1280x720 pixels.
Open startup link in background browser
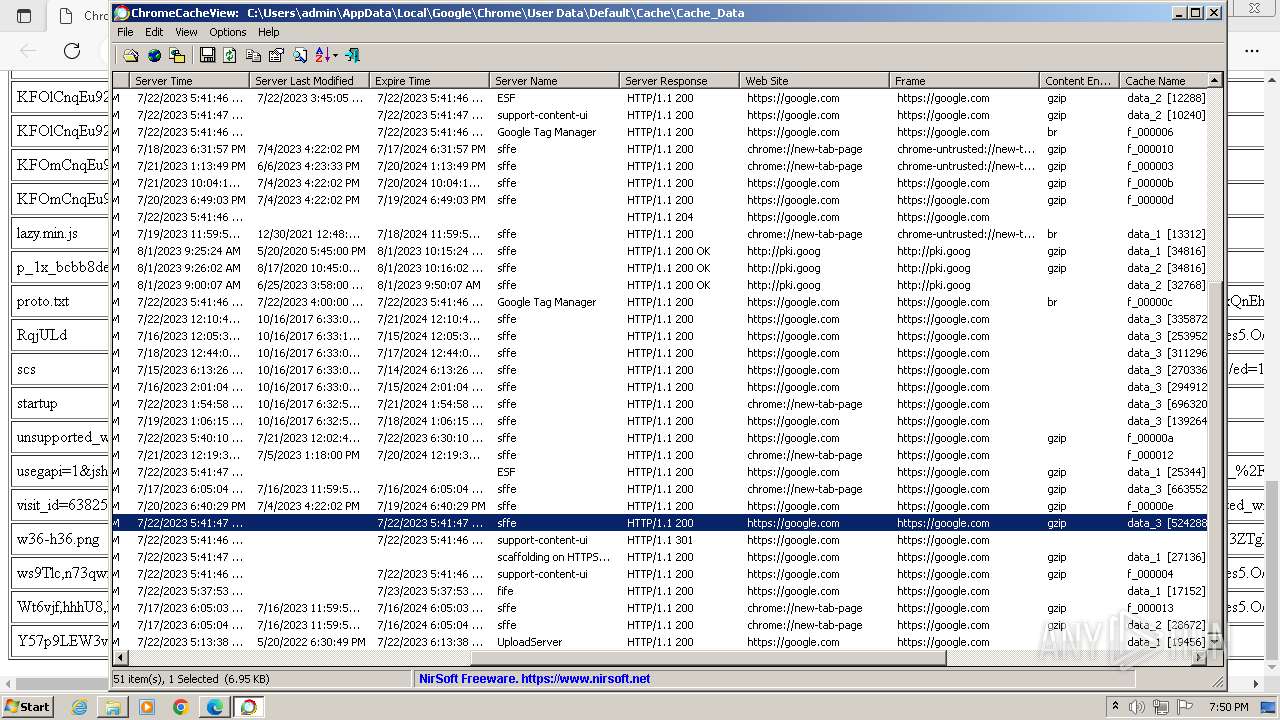(37, 403)
